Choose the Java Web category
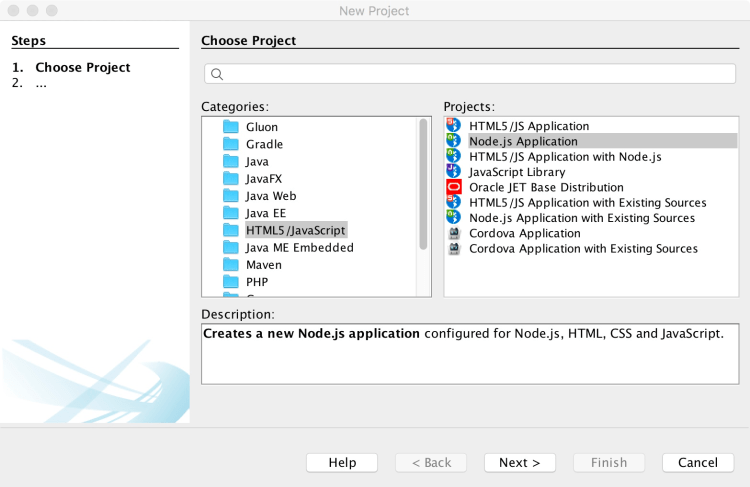The height and width of the screenshot is (487, 750). (271, 196)
